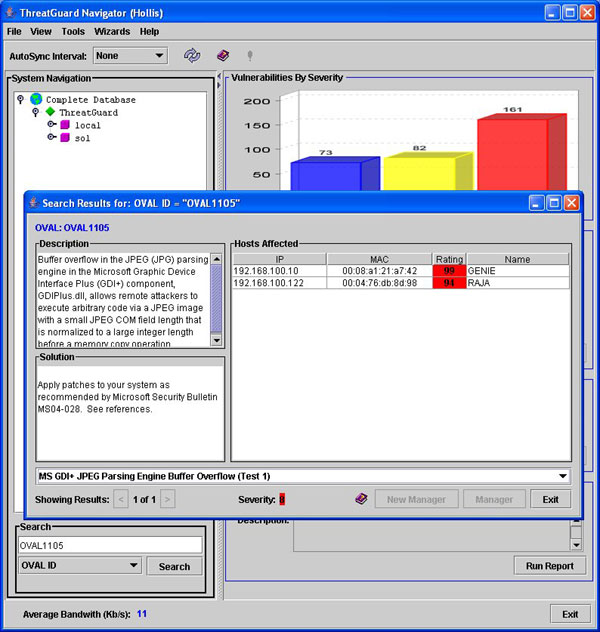Click the magenta icon next to local
This screenshot has width=600, height=632.
(65, 126)
